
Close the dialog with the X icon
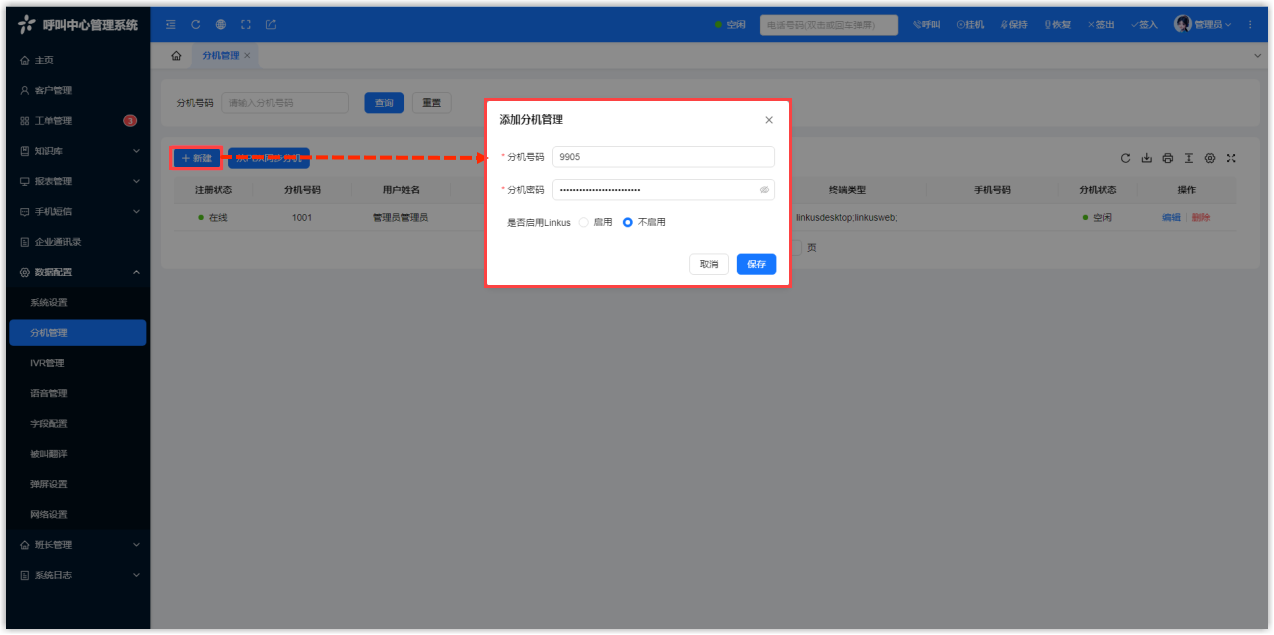[768, 120]
